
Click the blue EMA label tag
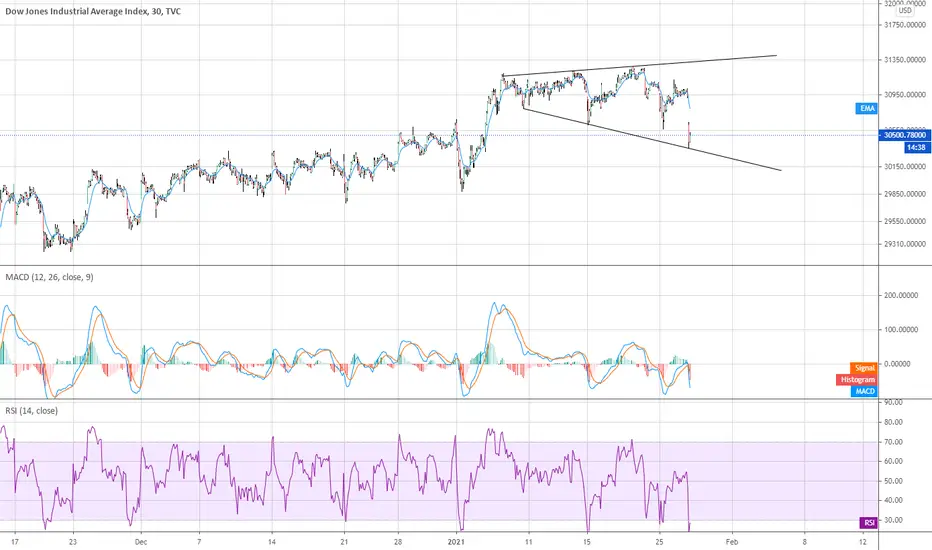tap(867, 108)
